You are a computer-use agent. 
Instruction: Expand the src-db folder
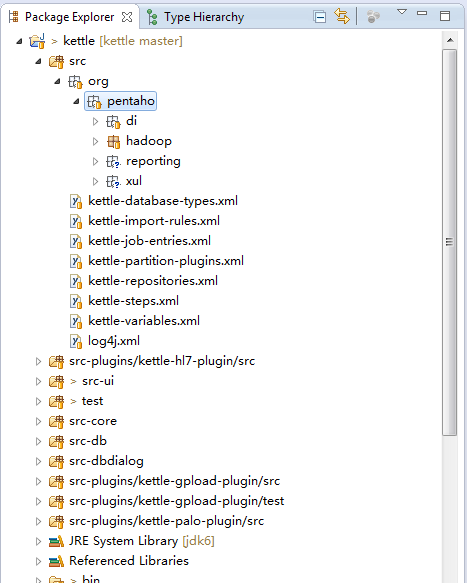tap(38, 441)
